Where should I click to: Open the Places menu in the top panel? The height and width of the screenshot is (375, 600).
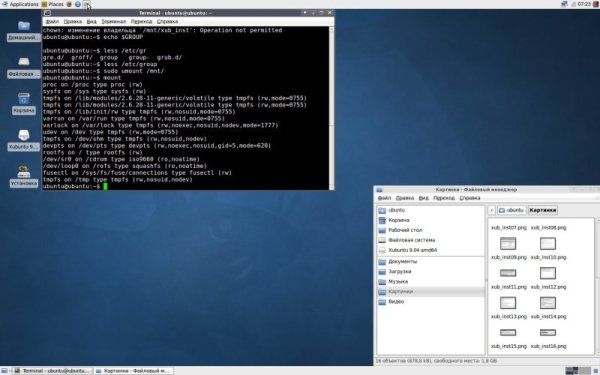click(52, 4)
